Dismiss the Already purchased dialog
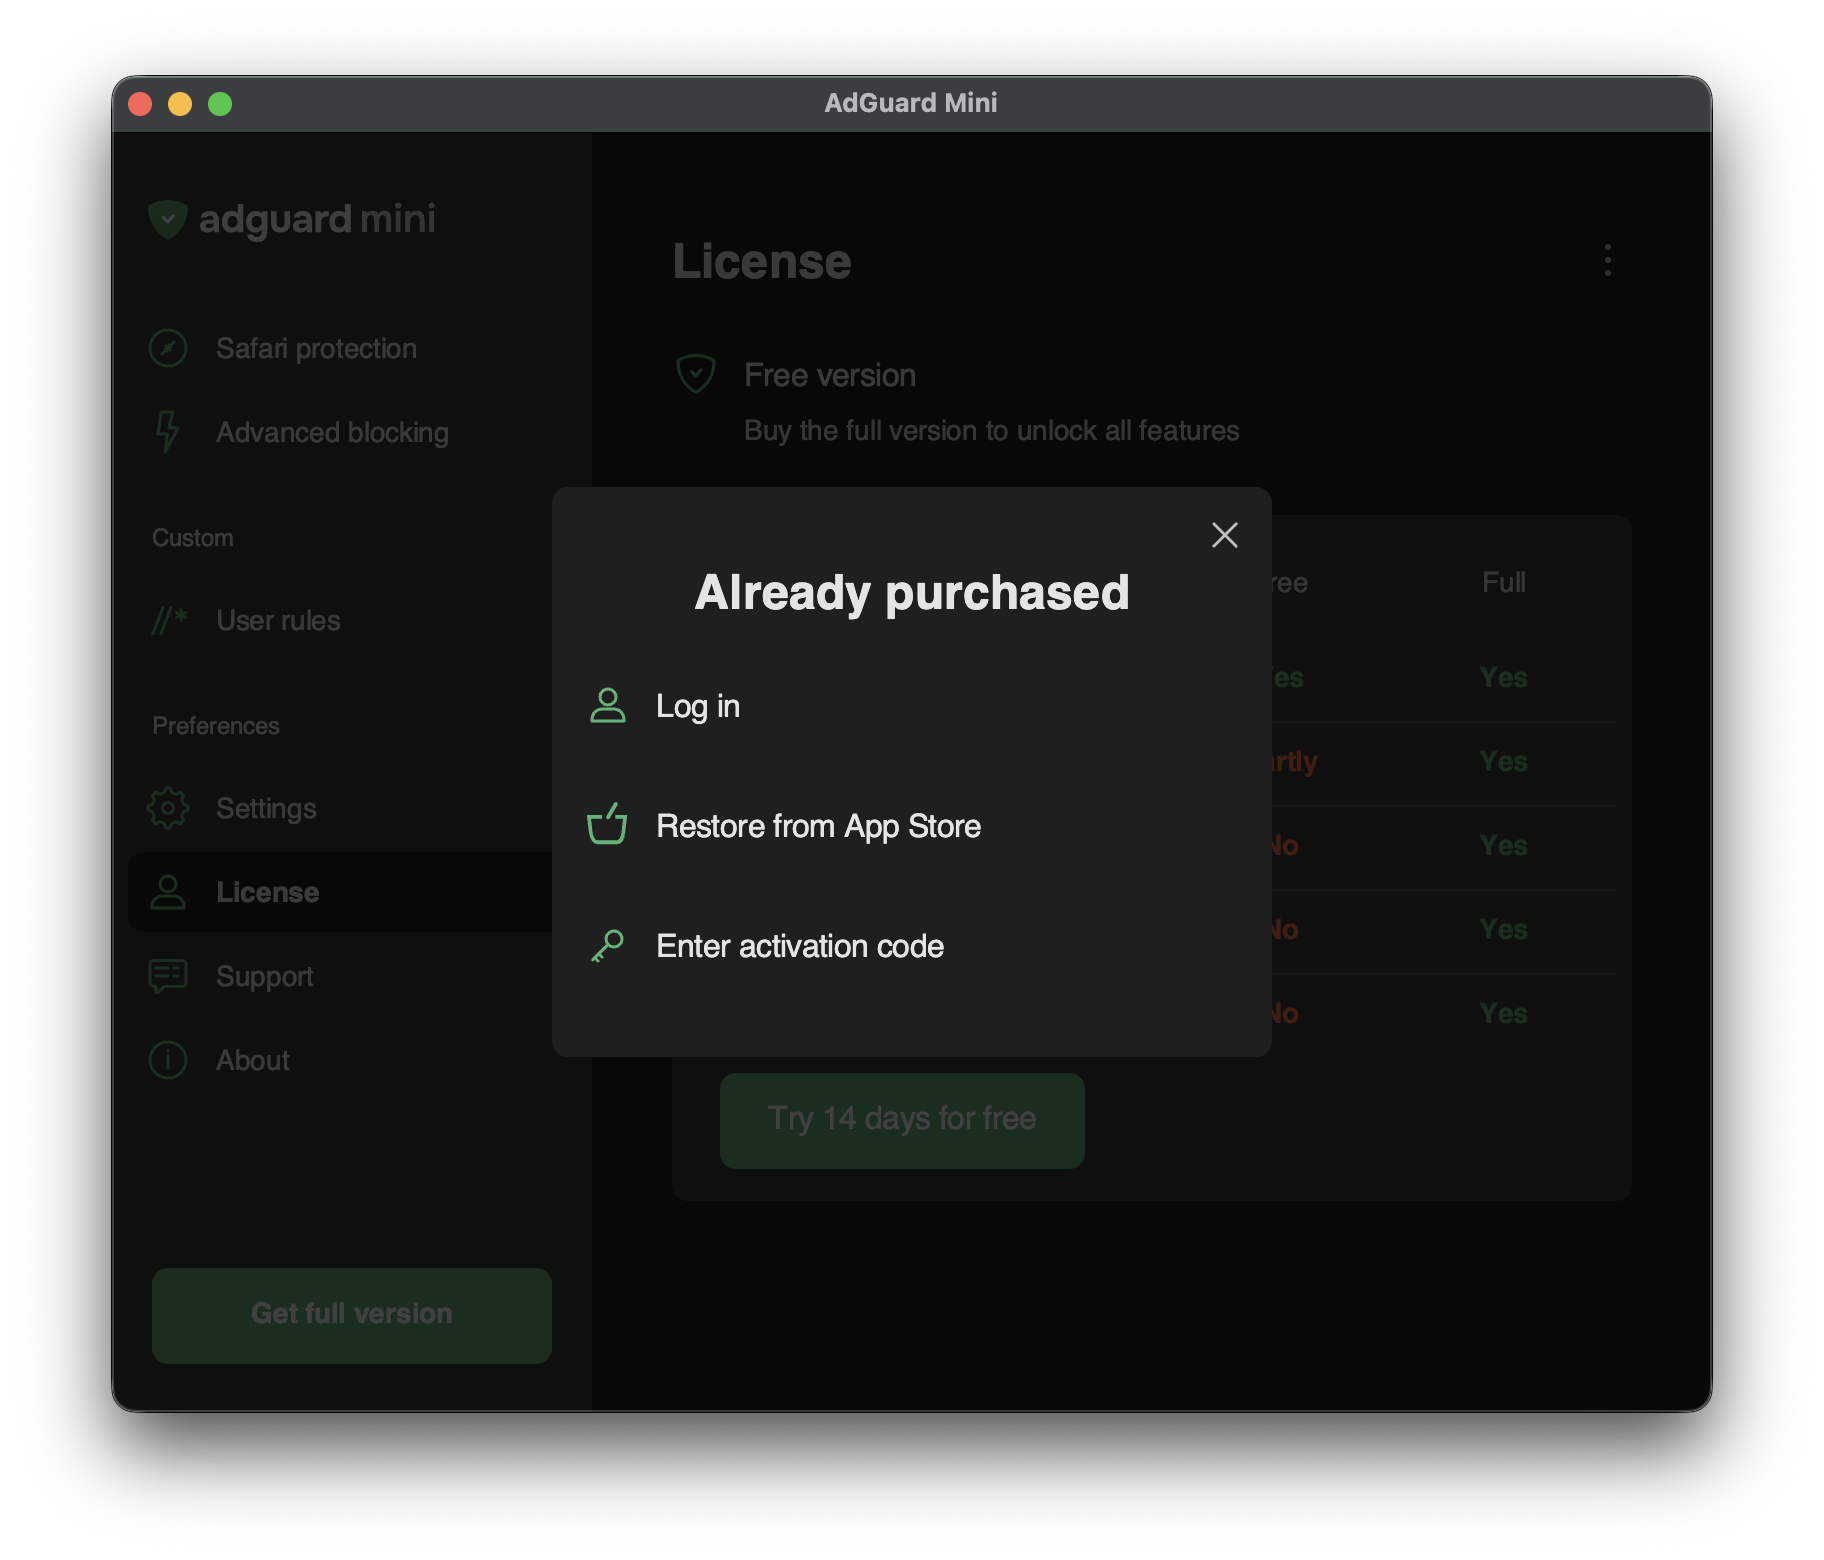Screen dimensions: 1824x1560 1224,535
